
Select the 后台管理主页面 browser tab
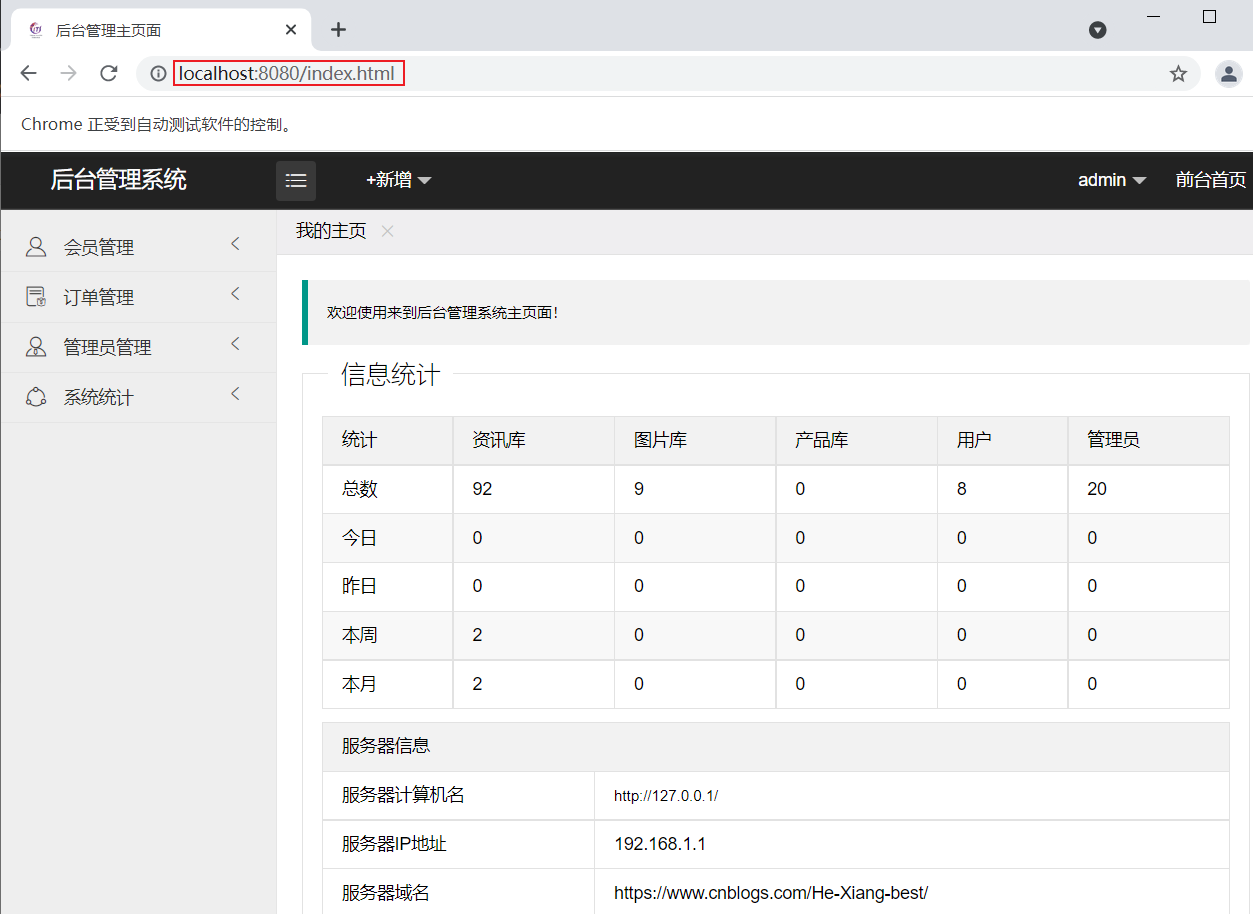click(161, 30)
